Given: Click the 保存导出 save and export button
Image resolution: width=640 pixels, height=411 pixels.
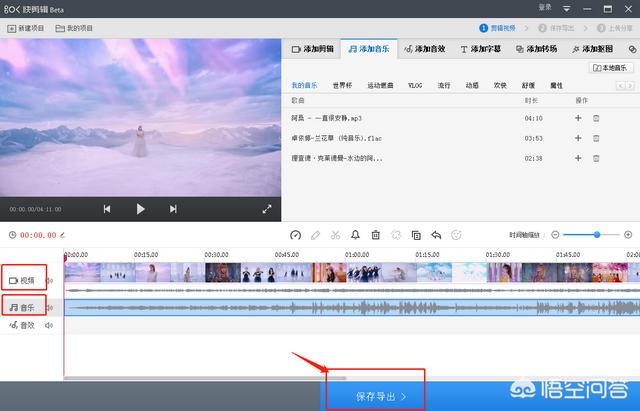Looking at the screenshot, I should [x=381, y=396].
